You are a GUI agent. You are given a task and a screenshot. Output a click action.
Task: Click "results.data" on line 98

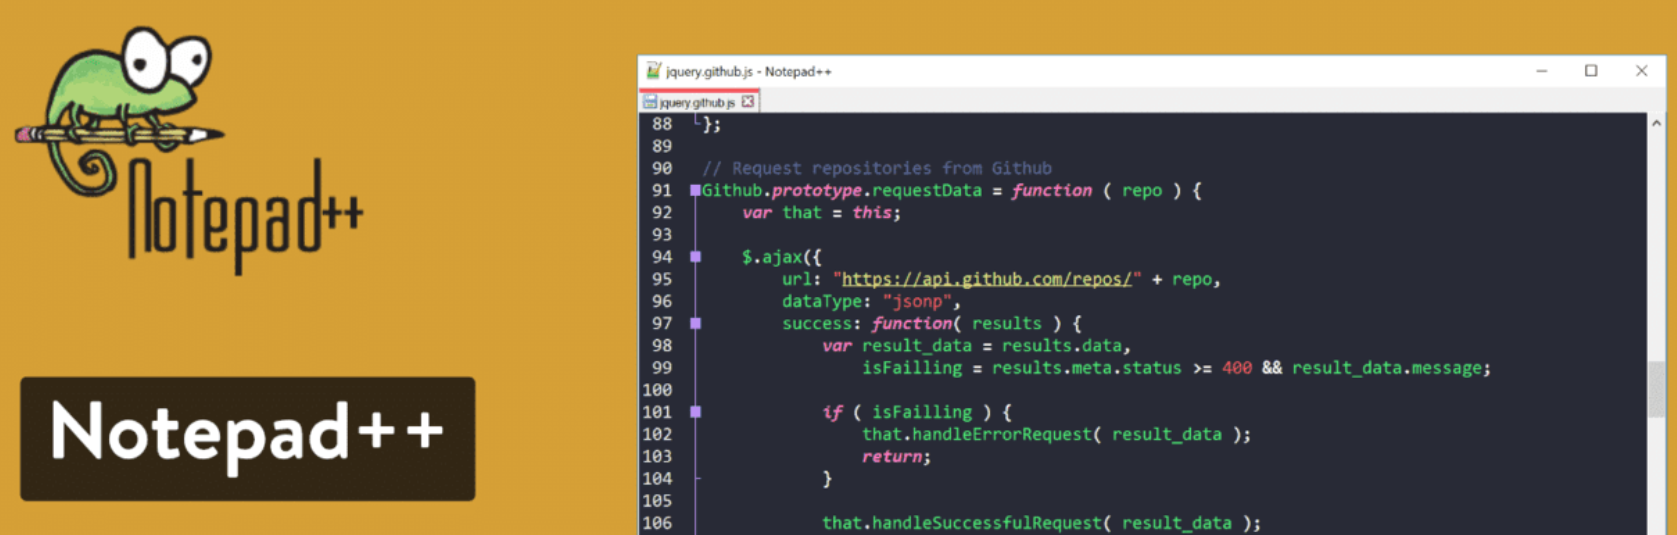tap(1061, 346)
